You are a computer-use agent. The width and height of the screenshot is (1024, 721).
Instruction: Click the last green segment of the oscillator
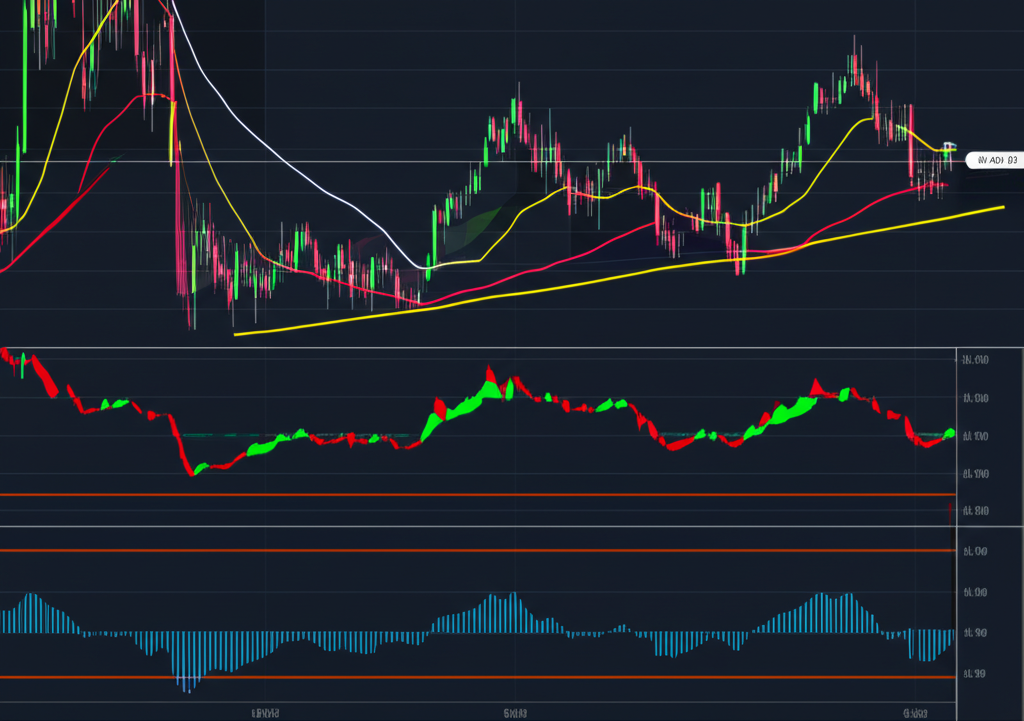click(948, 434)
